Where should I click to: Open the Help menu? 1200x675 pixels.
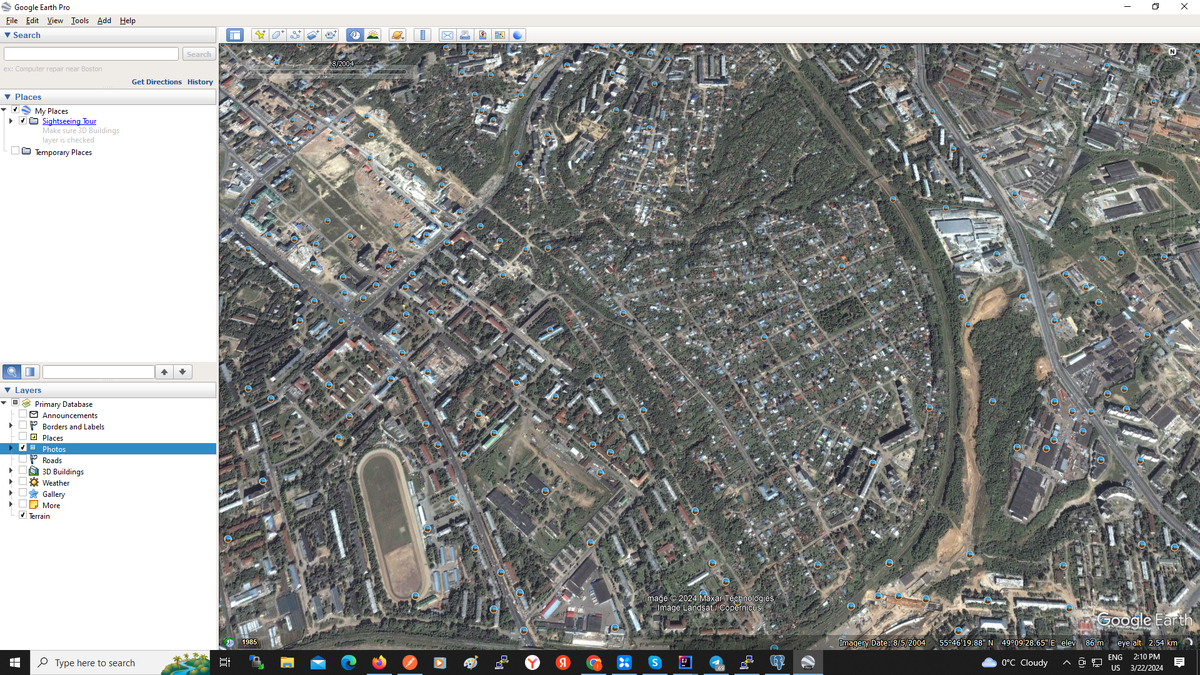pos(128,20)
